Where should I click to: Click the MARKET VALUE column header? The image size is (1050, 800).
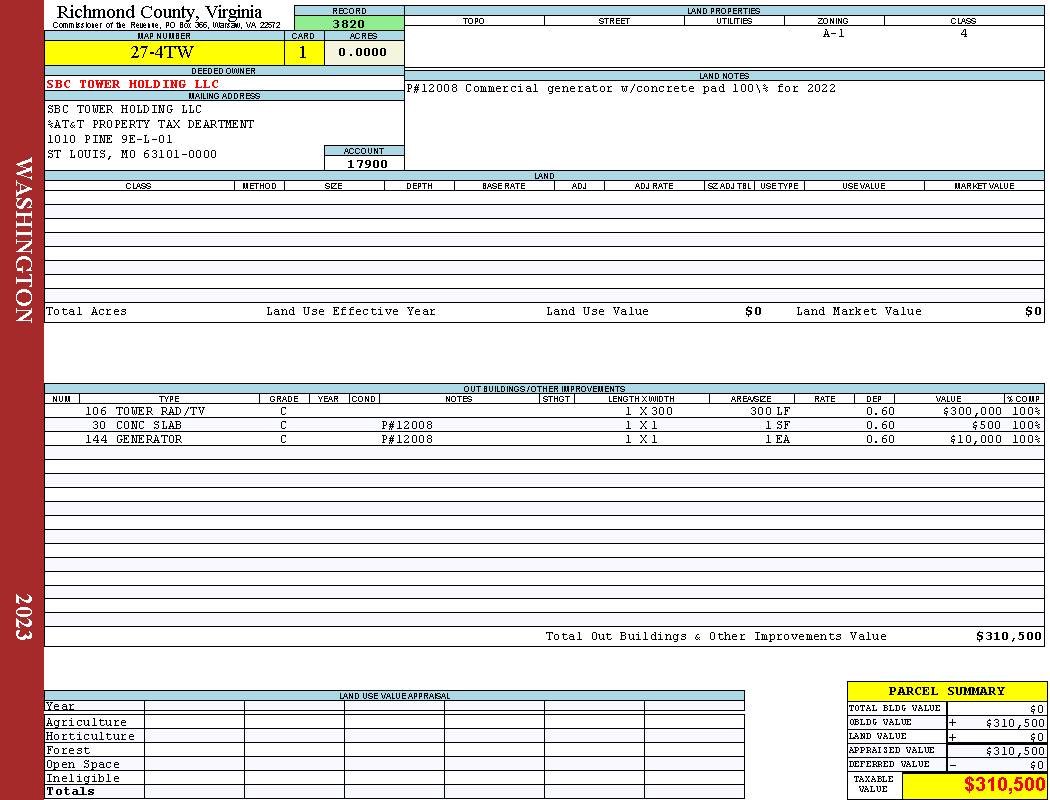click(984, 186)
